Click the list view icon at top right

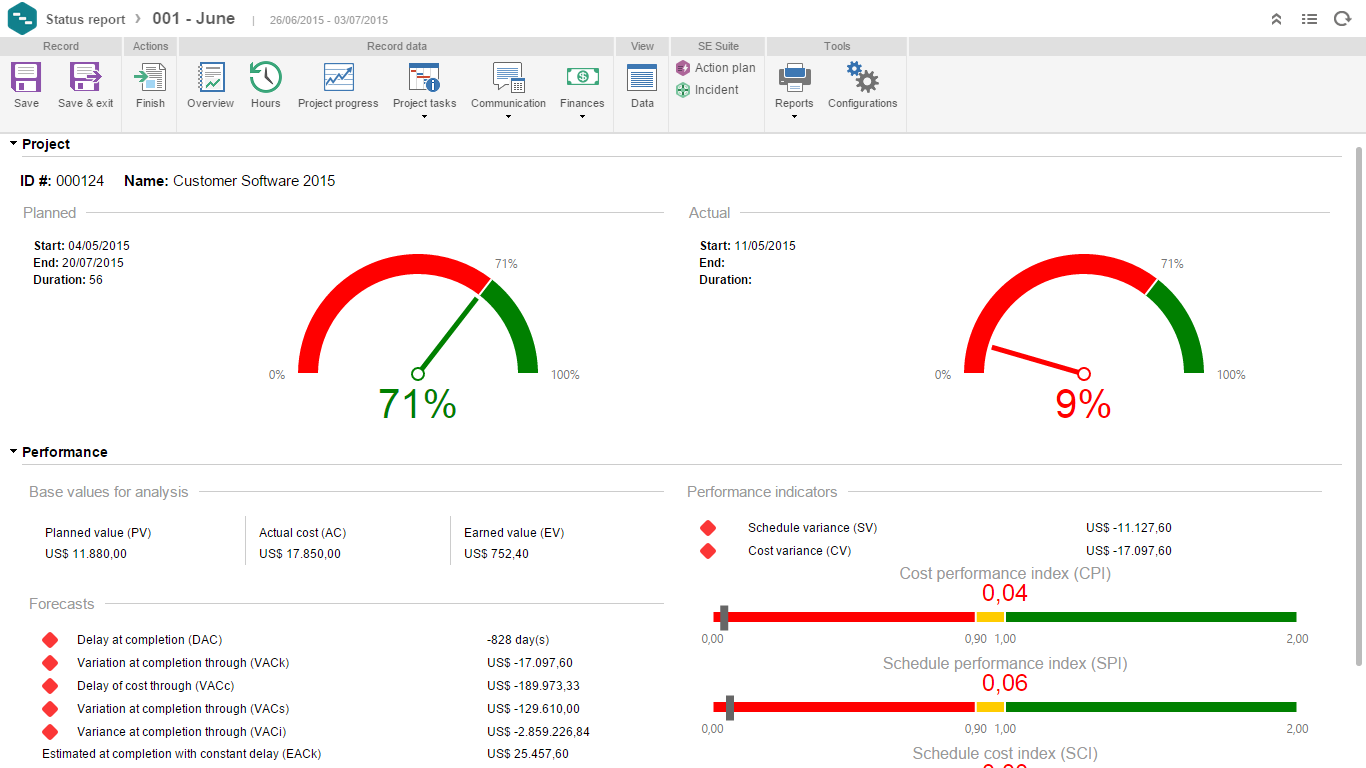pos(1309,19)
